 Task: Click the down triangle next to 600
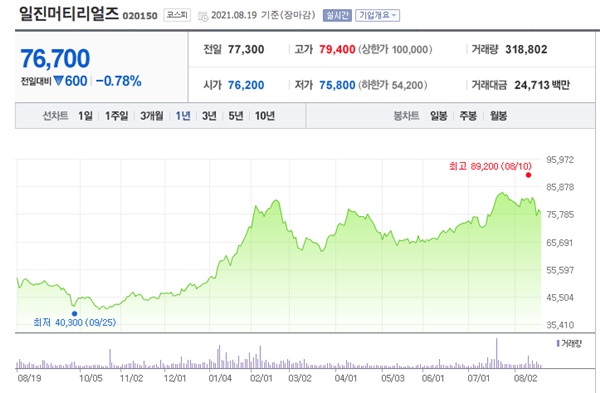click(59, 81)
